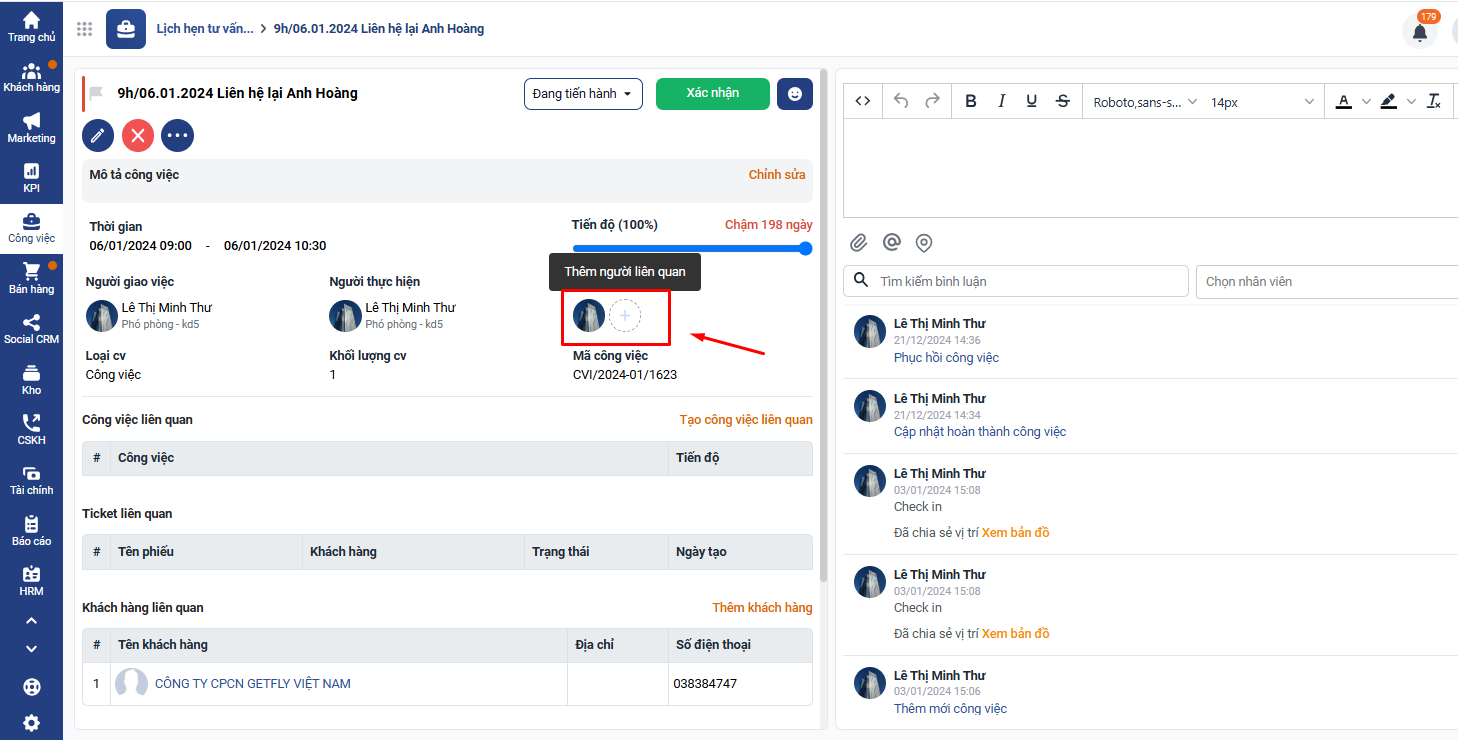Click the attach file paperclip icon
Screen dimensions: 1458x740
pyautogui.click(x=858, y=243)
